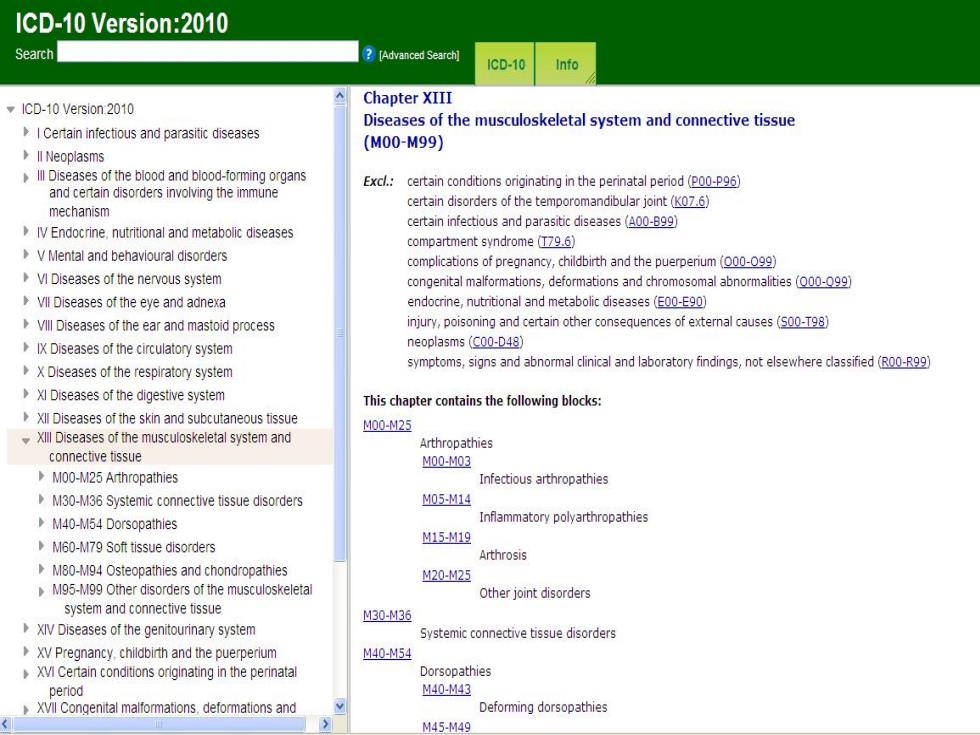
Task: Expand chapter VI Diseases of the nervous system
Action: [26, 278]
